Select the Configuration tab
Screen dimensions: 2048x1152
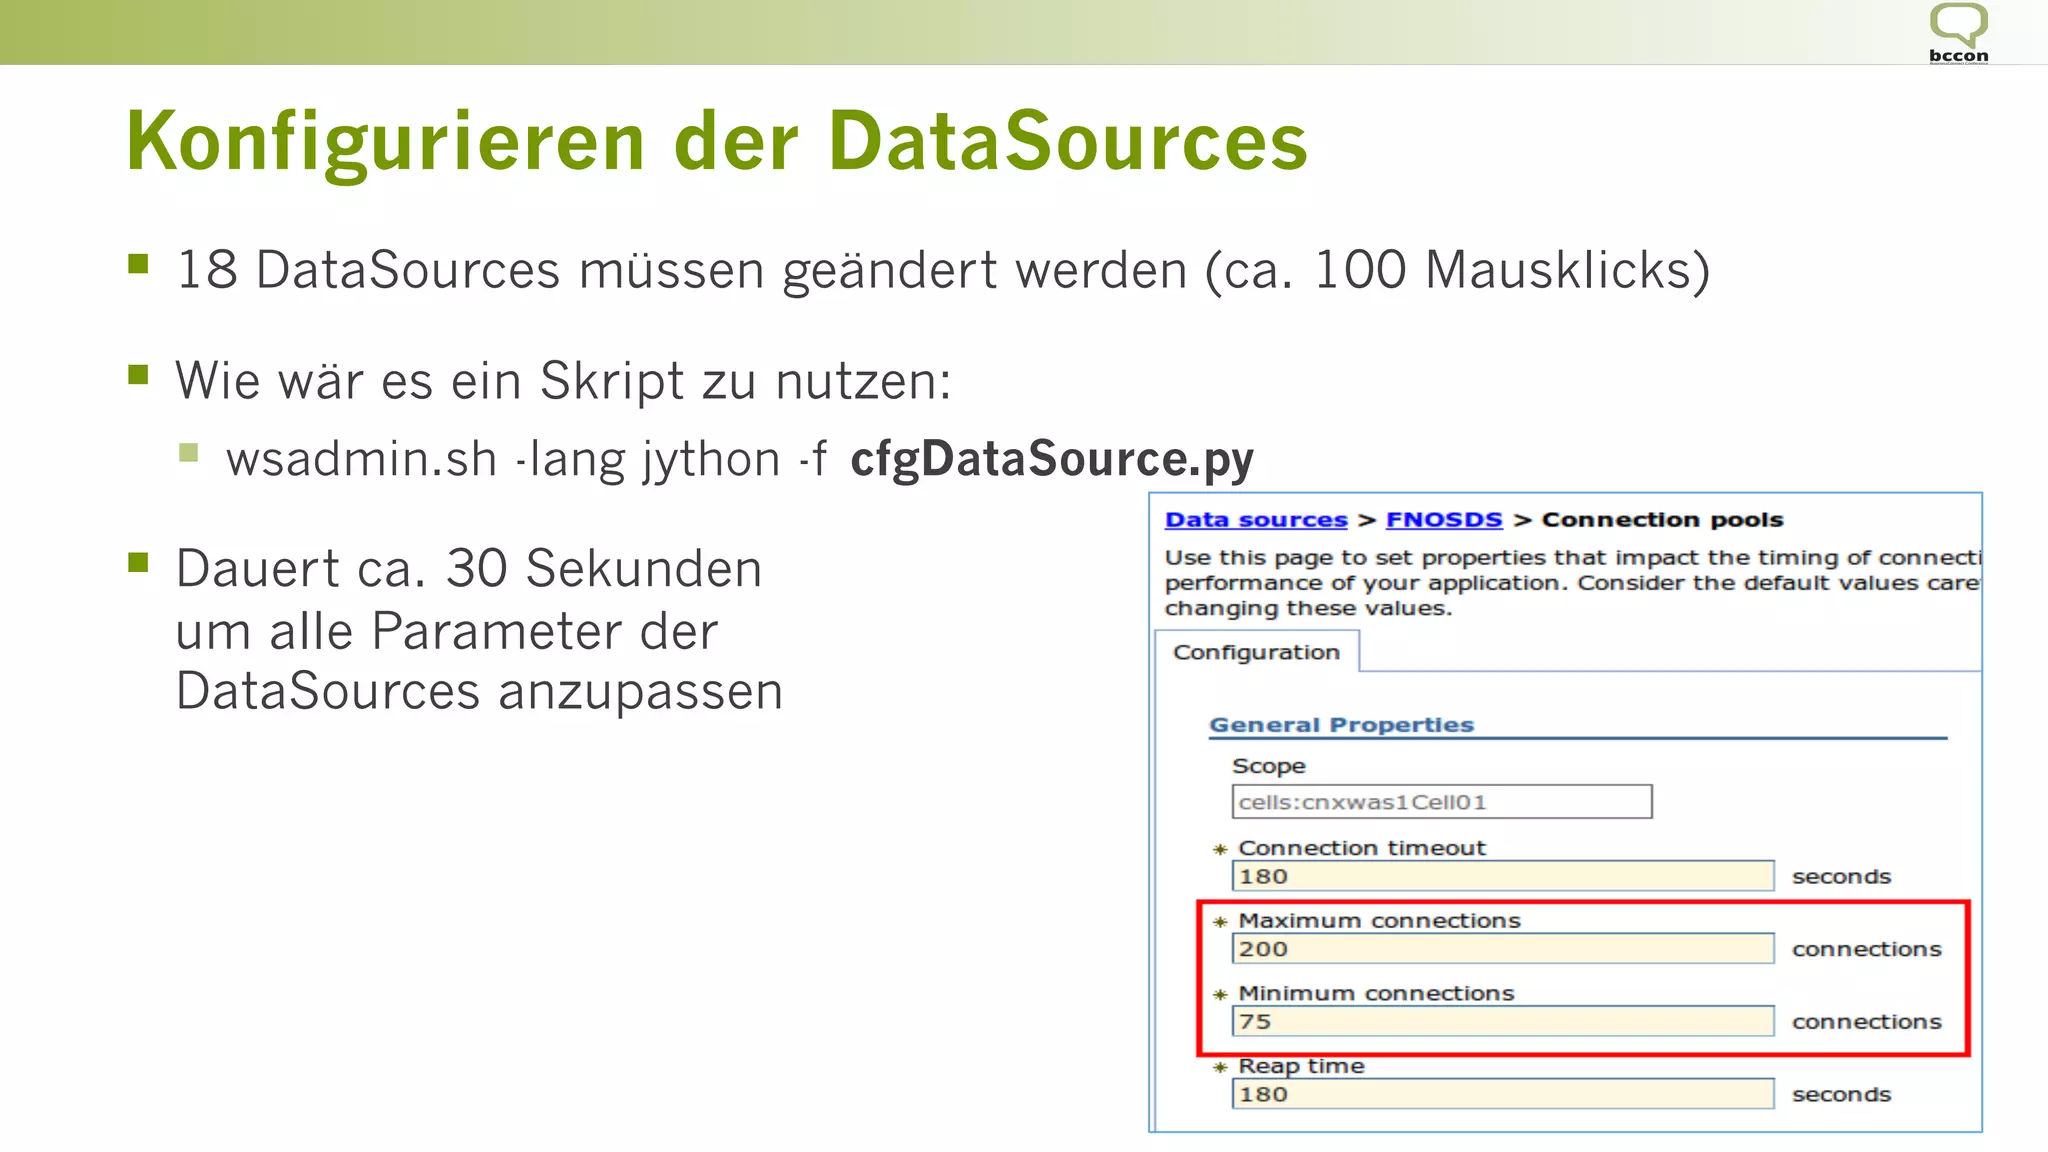(x=1257, y=652)
